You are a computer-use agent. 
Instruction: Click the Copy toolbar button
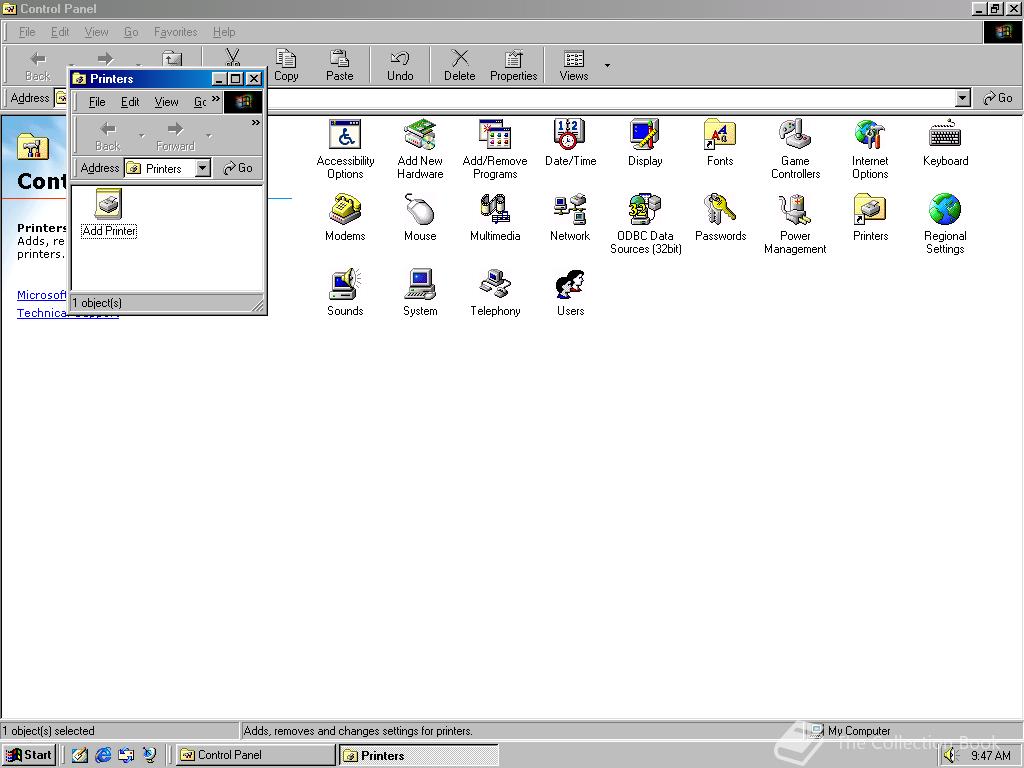point(286,65)
